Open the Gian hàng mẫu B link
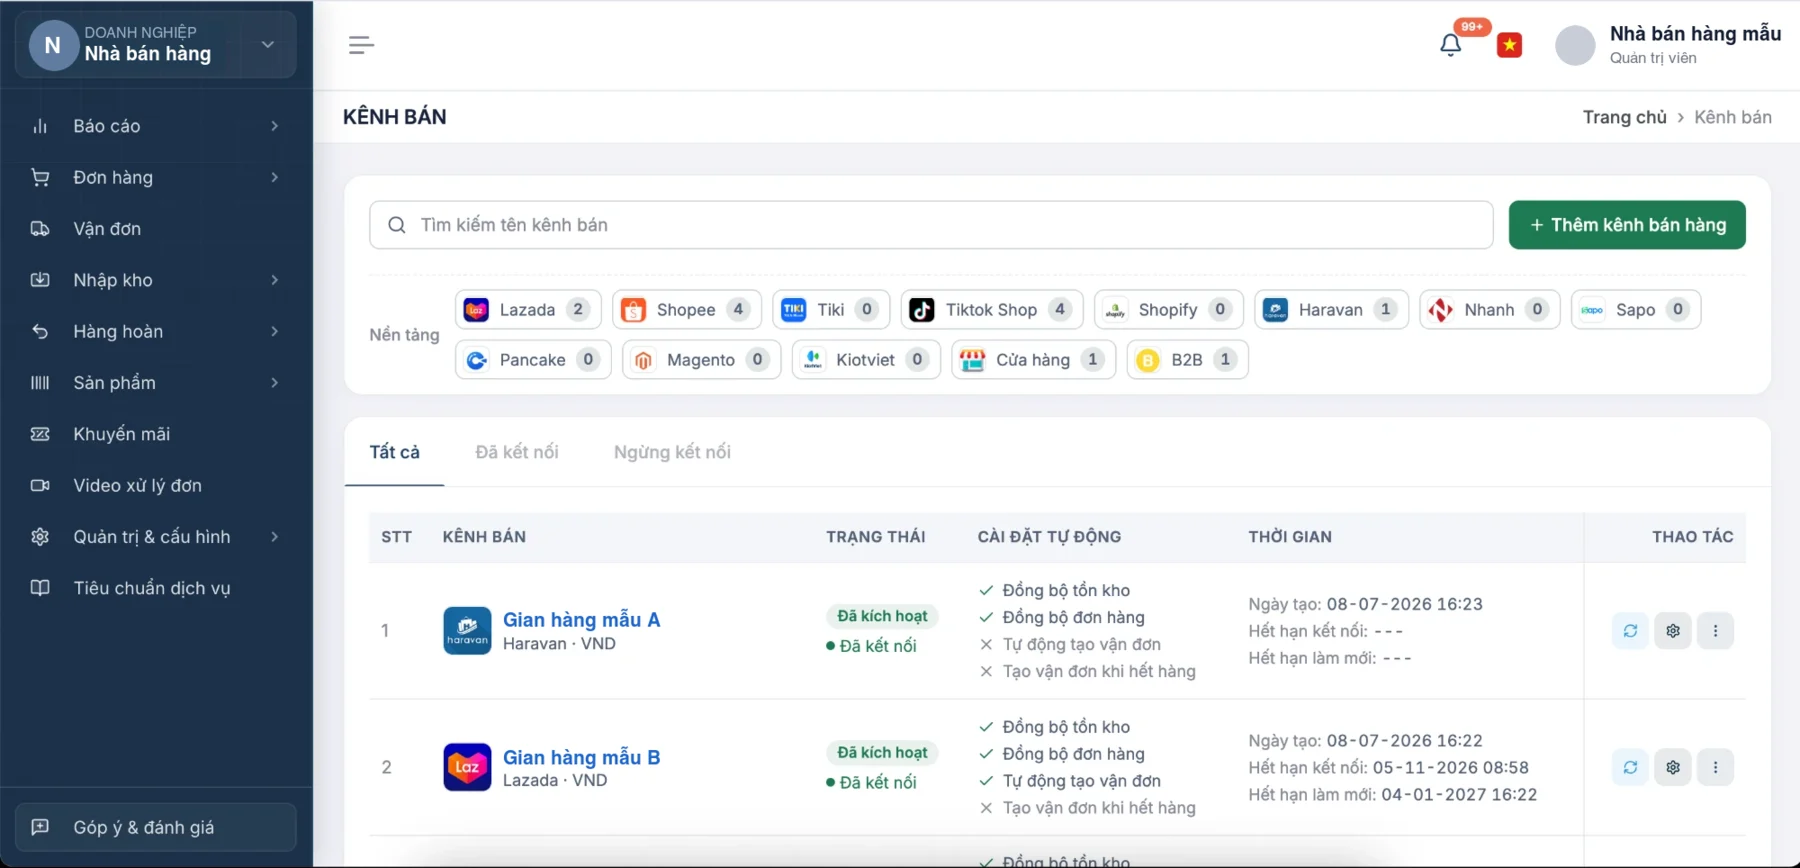Screen dimensions: 1800x868 (581, 757)
